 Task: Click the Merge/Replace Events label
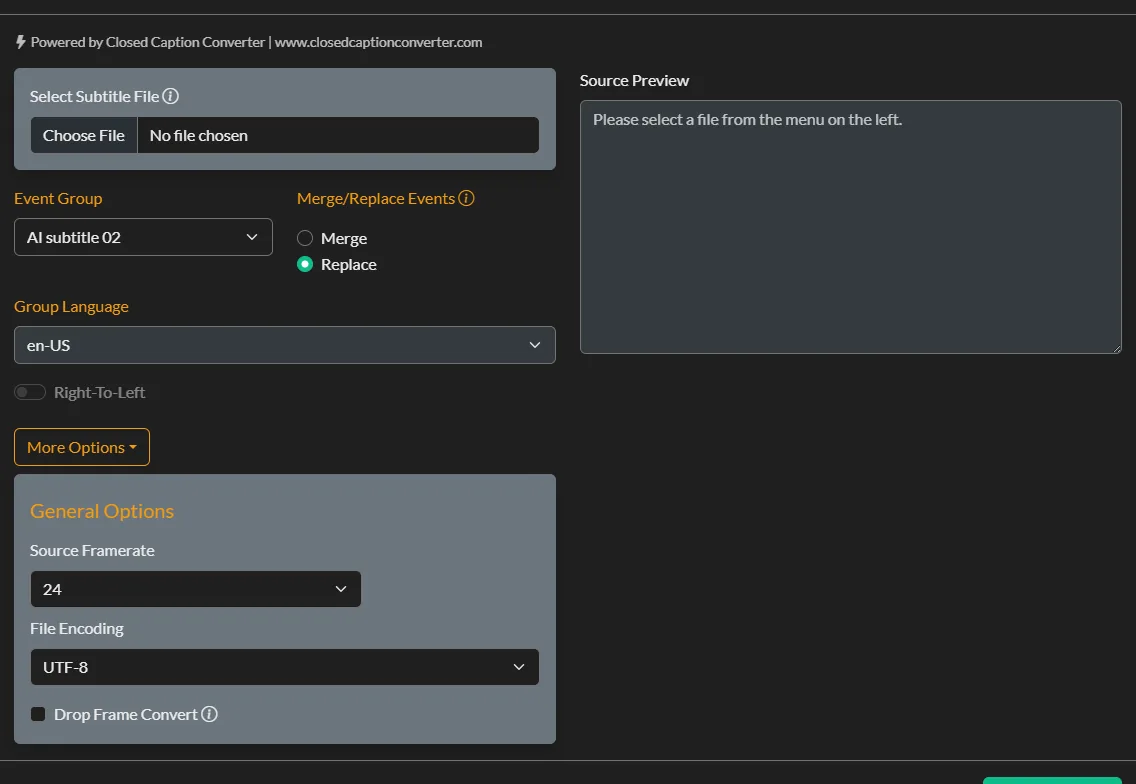point(376,198)
